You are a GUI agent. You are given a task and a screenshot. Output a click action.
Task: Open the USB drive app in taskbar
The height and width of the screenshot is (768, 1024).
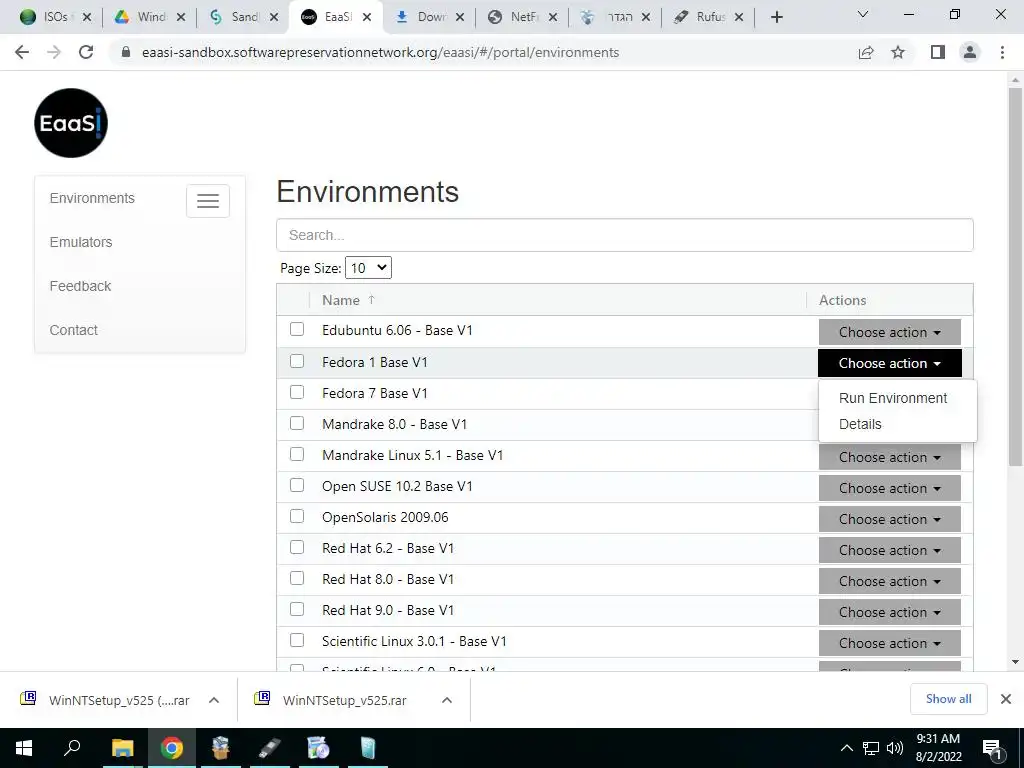pyautogui.click(x=269, y=748)
